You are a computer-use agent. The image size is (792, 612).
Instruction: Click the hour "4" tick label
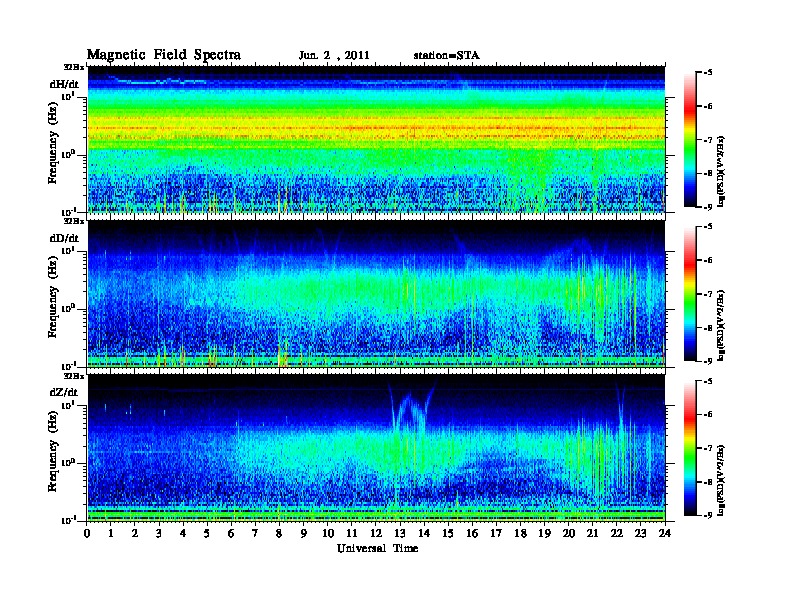point(183,534)
